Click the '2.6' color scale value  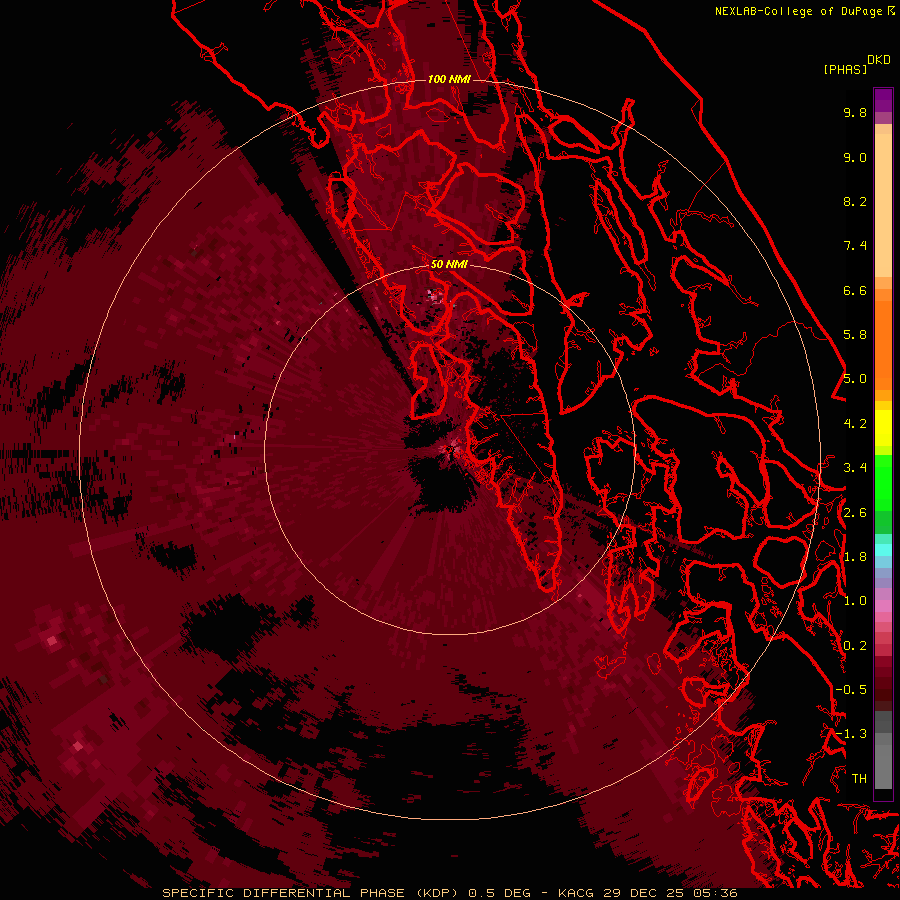click(x=855, y=513)
